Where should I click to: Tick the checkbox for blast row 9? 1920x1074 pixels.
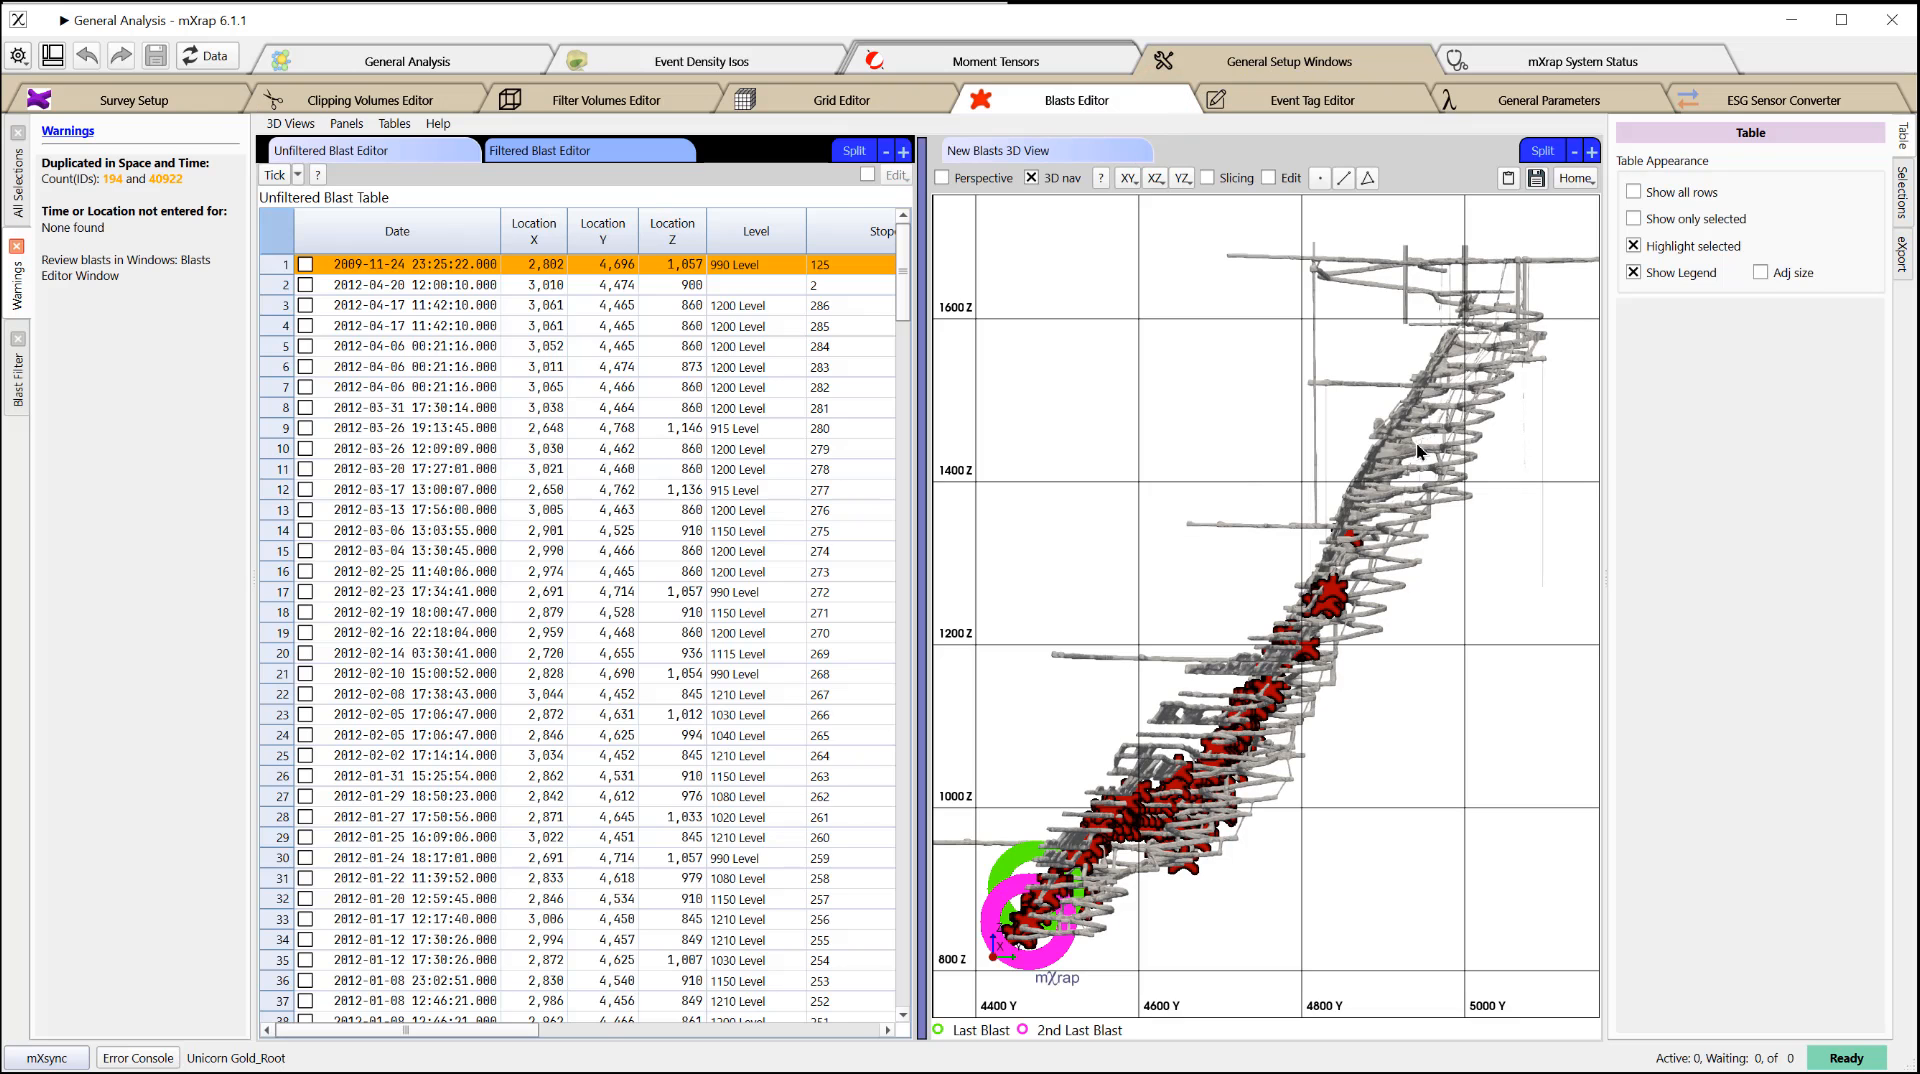click(305, 429)
